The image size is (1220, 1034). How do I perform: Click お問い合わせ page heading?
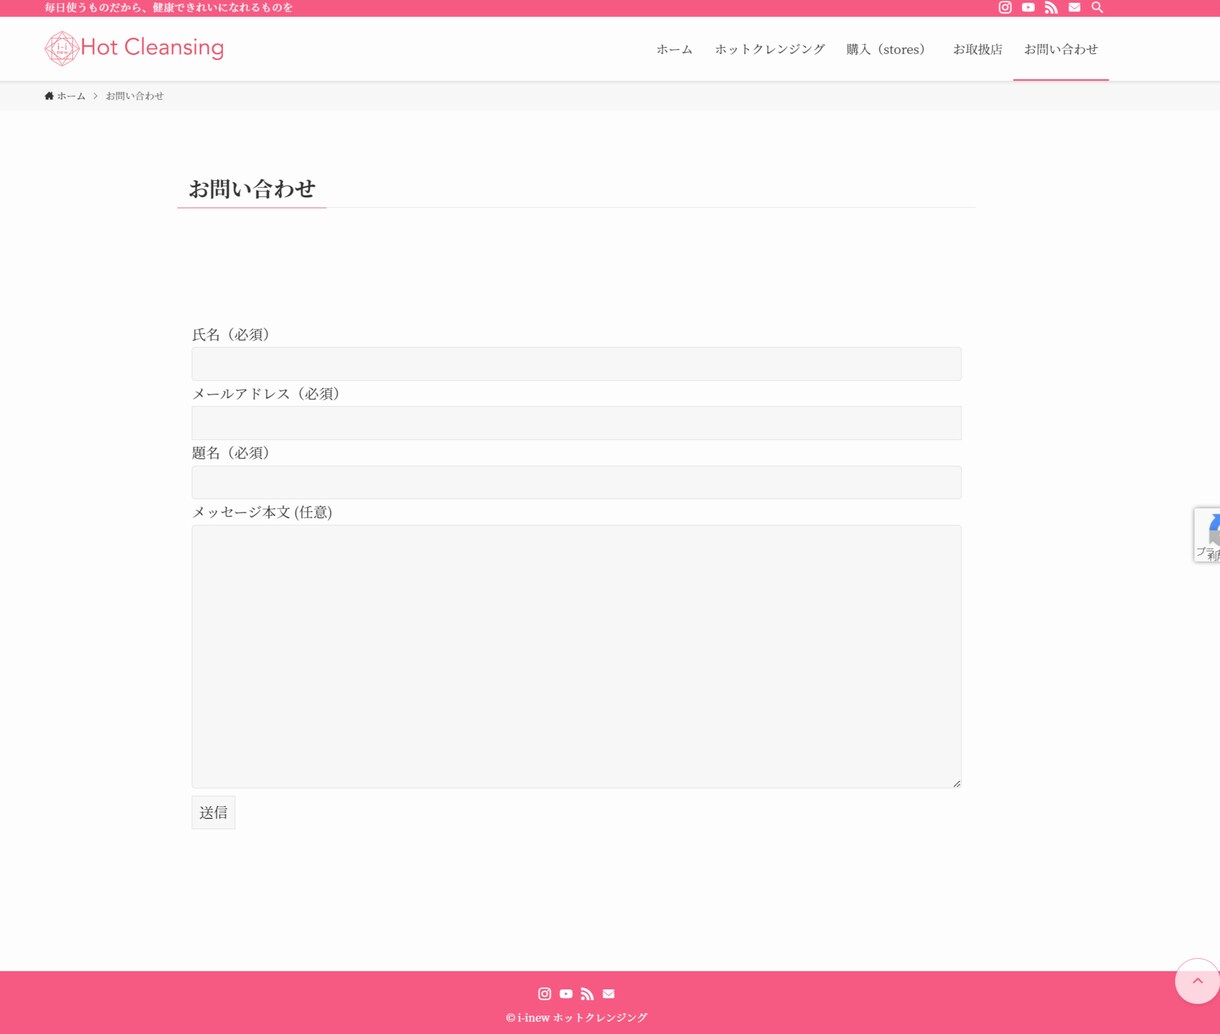(x=252, y=189)
